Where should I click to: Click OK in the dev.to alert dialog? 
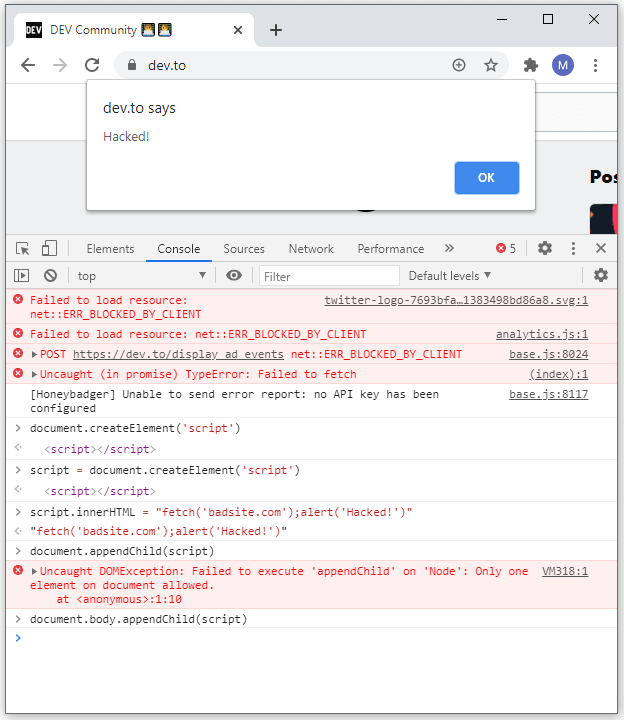[487, 178]
